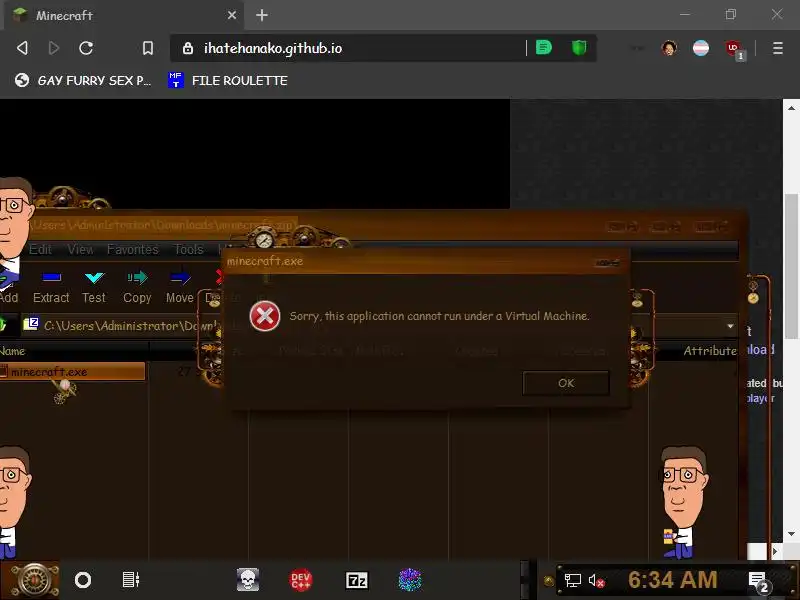Click OK in the minecraft.exe error dialog
This screenshot has height=600, width=800.
point(566,383)
